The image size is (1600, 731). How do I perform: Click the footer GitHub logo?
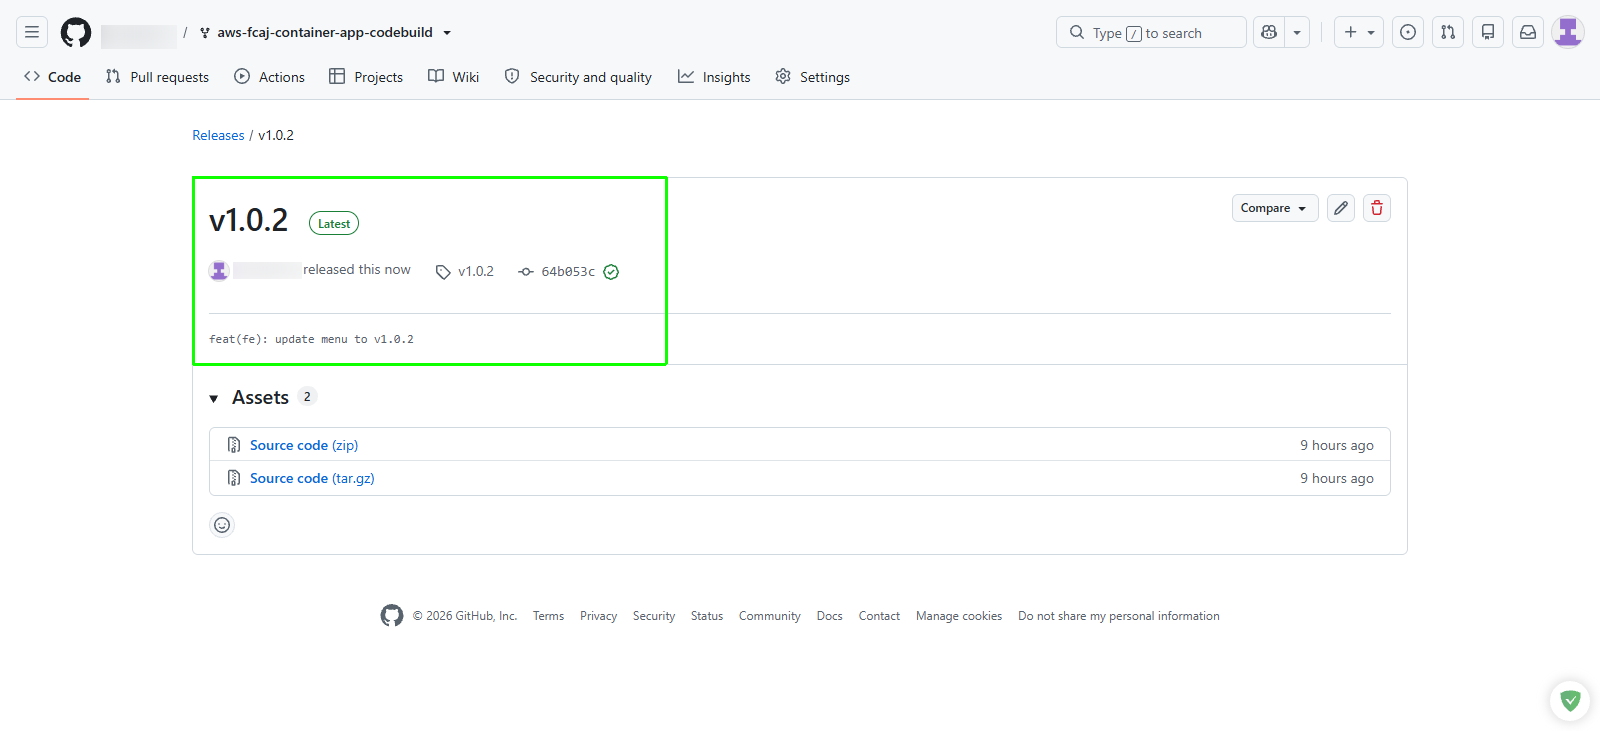pyautogui.click(x=392, y=615)
